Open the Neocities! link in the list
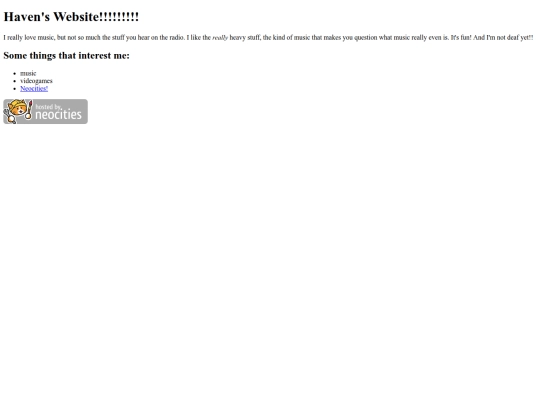 click(34, 89)
